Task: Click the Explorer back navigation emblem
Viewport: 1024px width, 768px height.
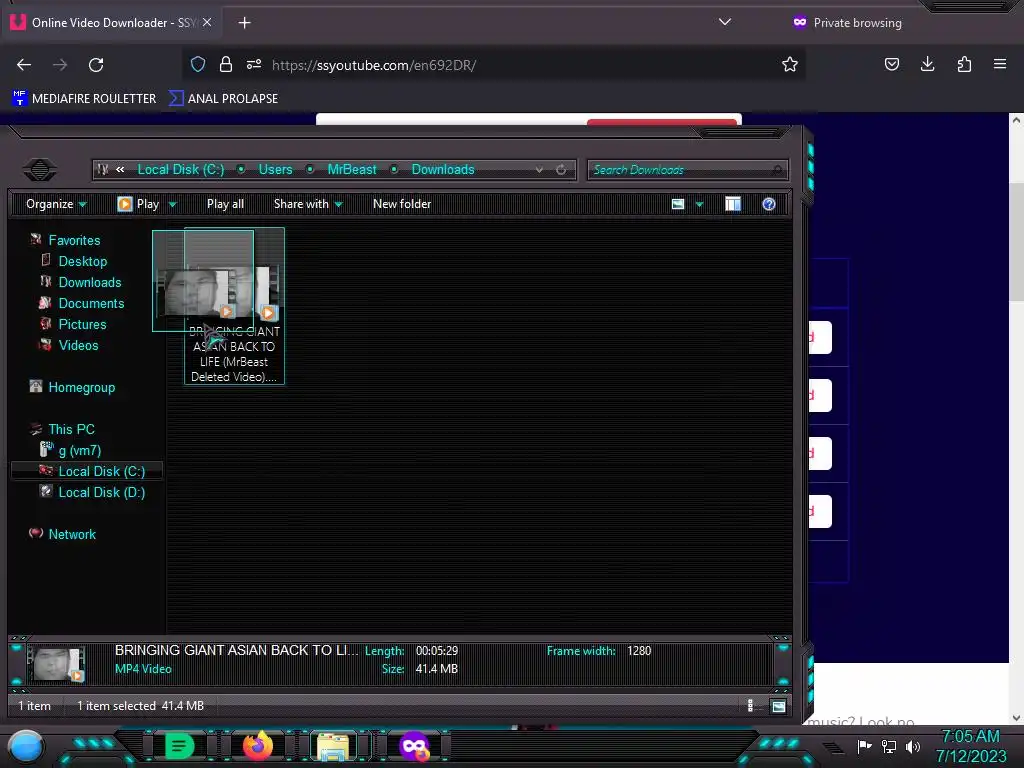Action: [x=40, y=170]
